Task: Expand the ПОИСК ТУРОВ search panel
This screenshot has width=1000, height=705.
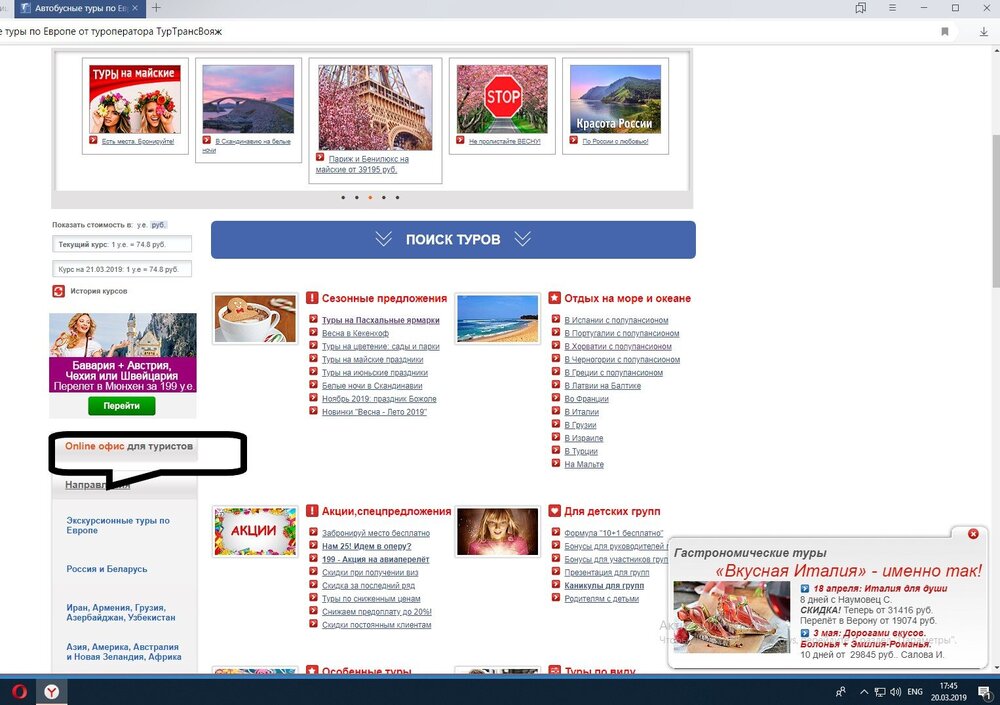Action: tap(453, 240)
